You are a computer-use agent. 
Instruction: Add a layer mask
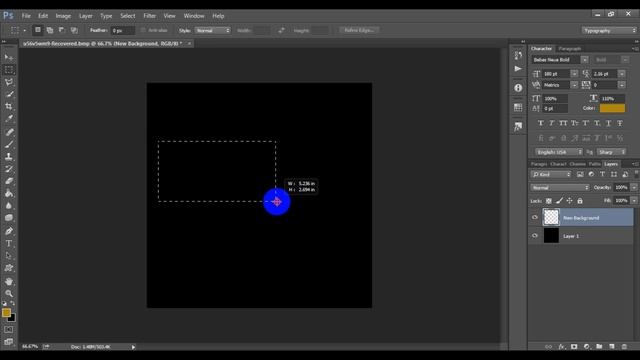pyautogui.click(x=574, y=347)
